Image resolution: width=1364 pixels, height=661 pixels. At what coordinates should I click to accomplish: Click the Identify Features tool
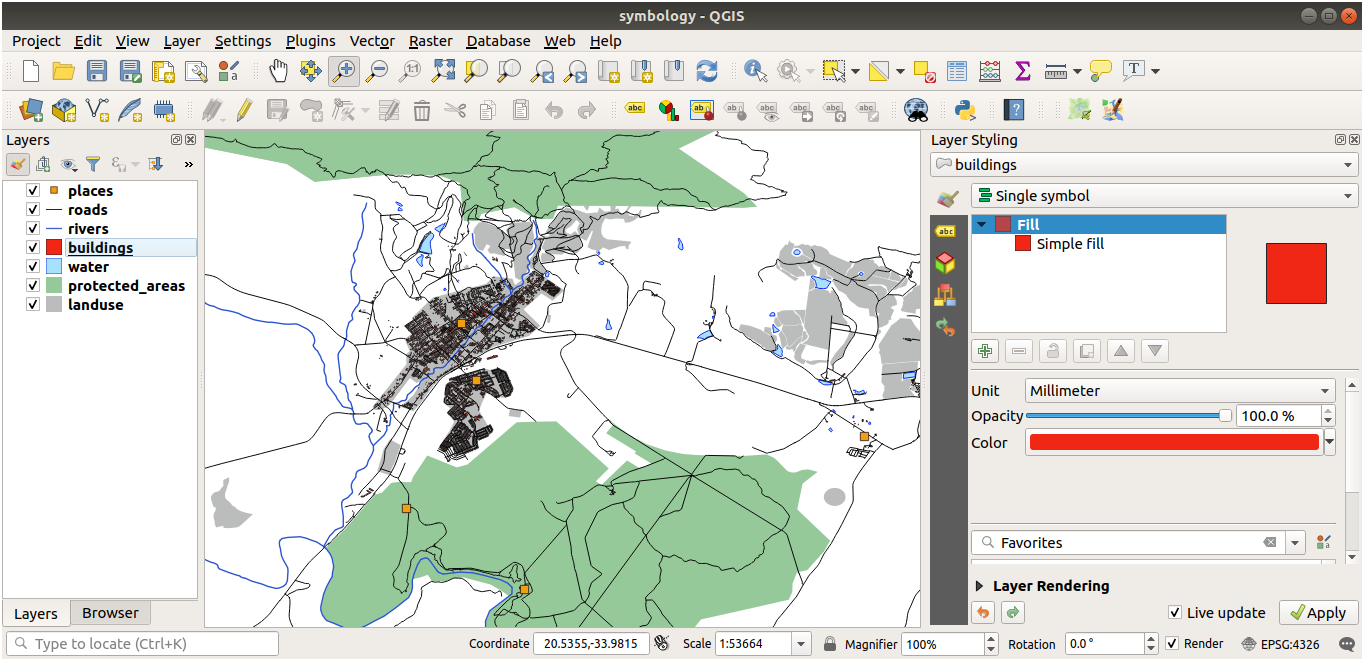[x=755, y=71]
